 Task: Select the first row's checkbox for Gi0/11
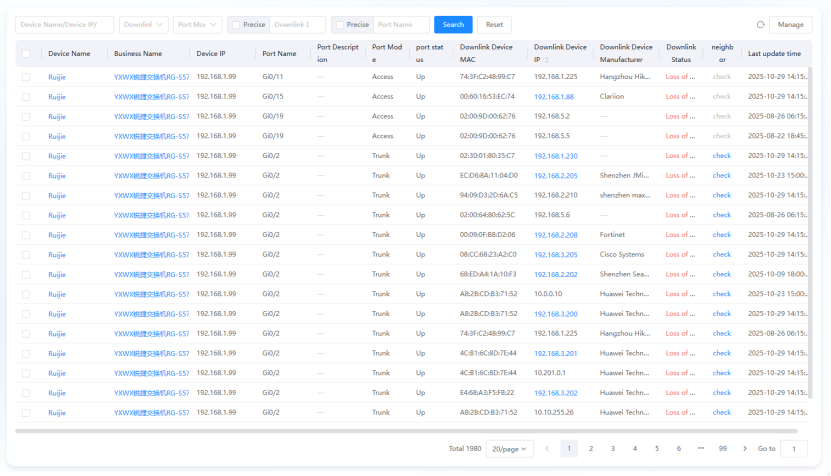(x=26, y=77)
